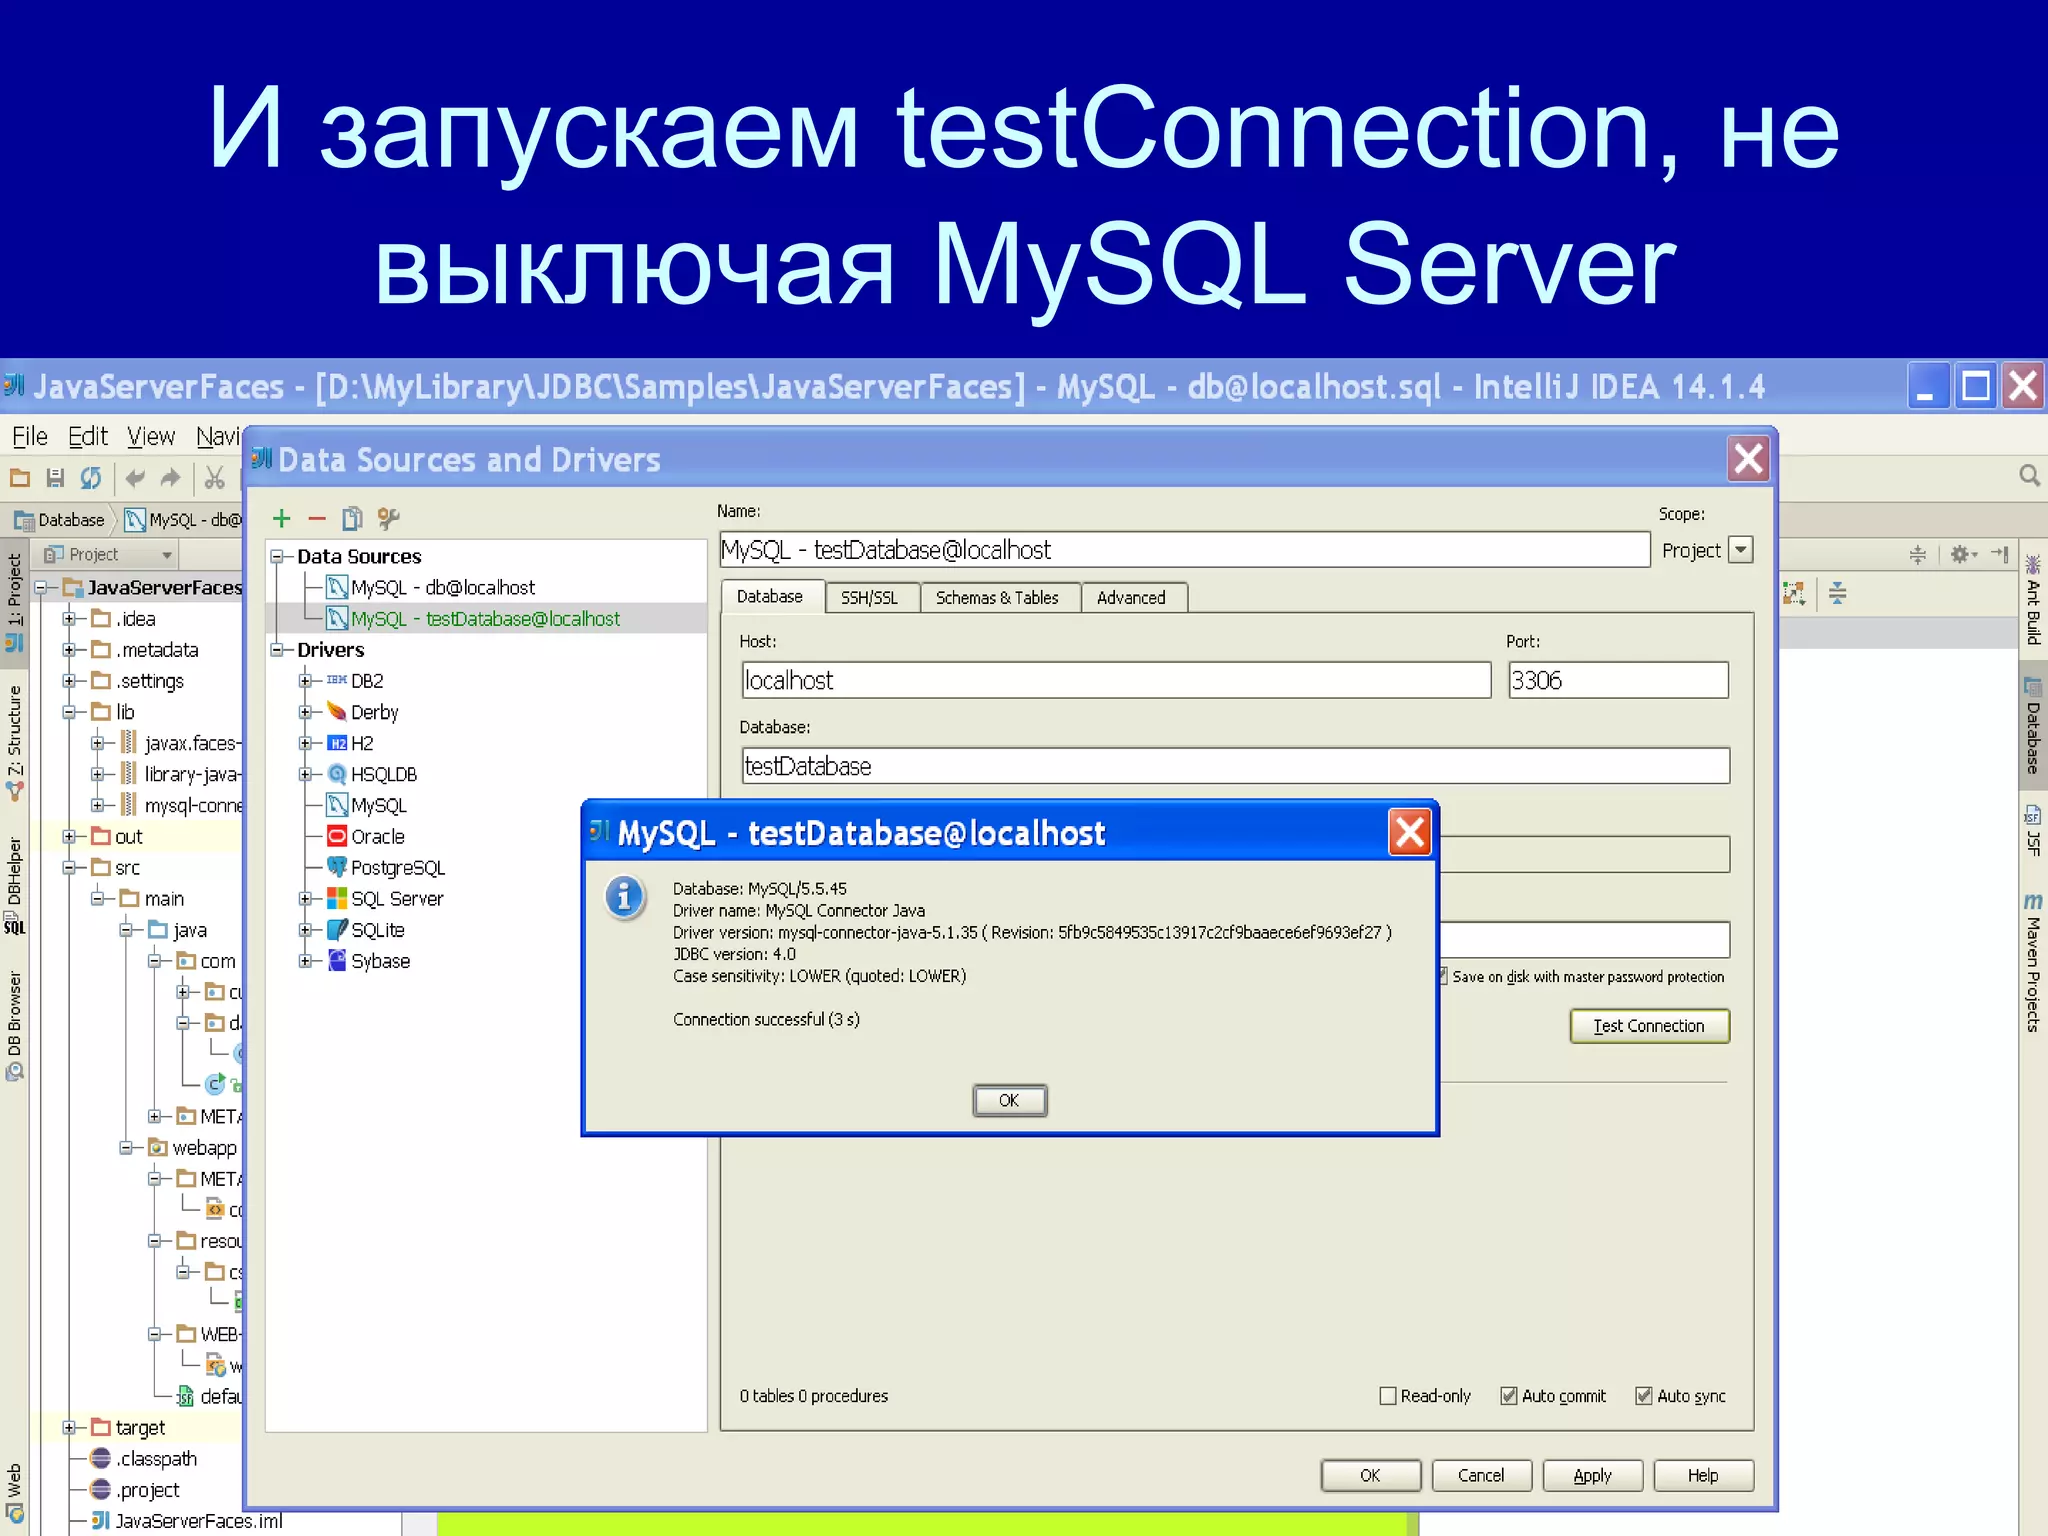2048x1536 pixels.
Task: Click the open folder icon in IDEA toolbar
Action: 20,478
